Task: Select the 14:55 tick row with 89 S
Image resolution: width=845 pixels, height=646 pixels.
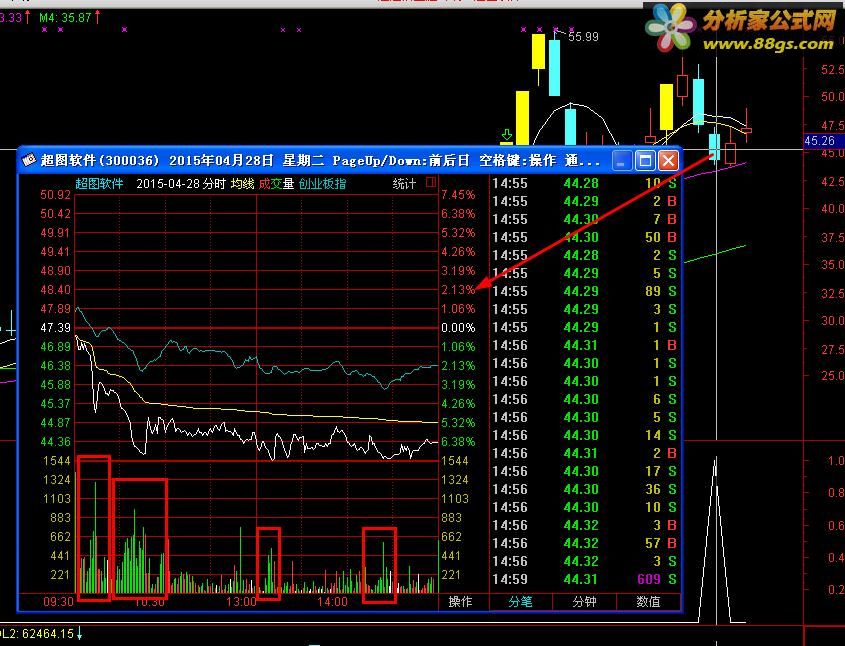Action: (585, 291)
